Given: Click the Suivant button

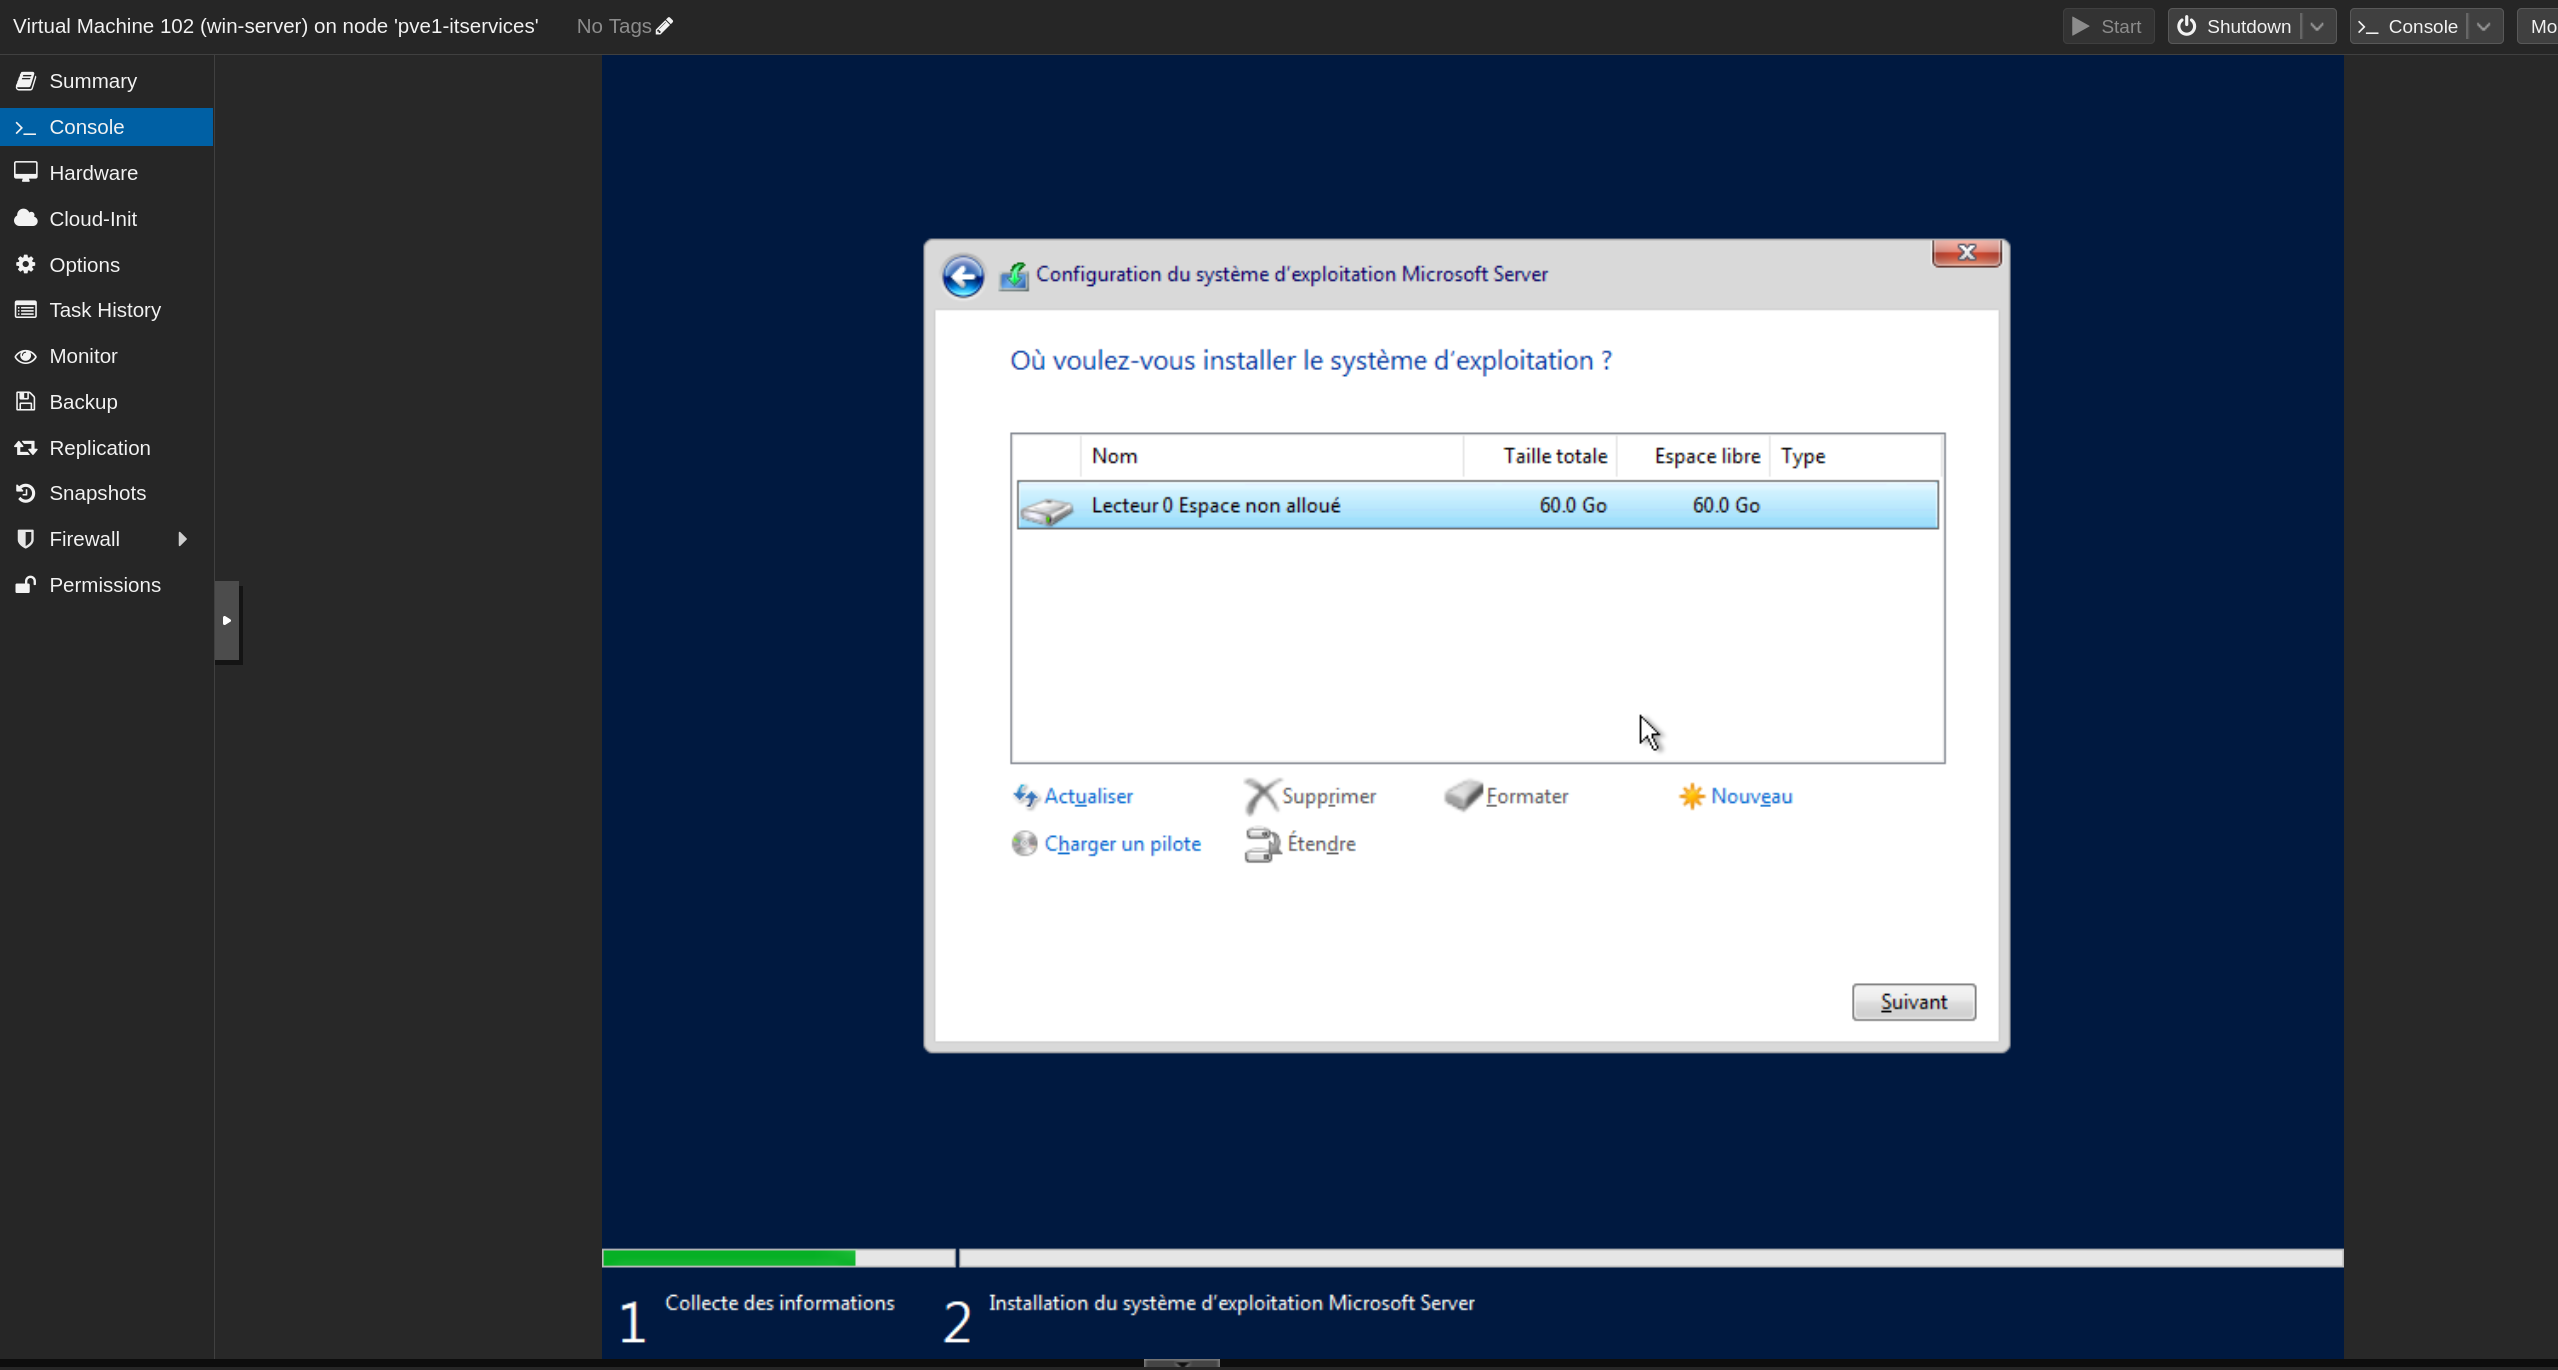Looking at the screenshot, I should click(1912, 1002).
